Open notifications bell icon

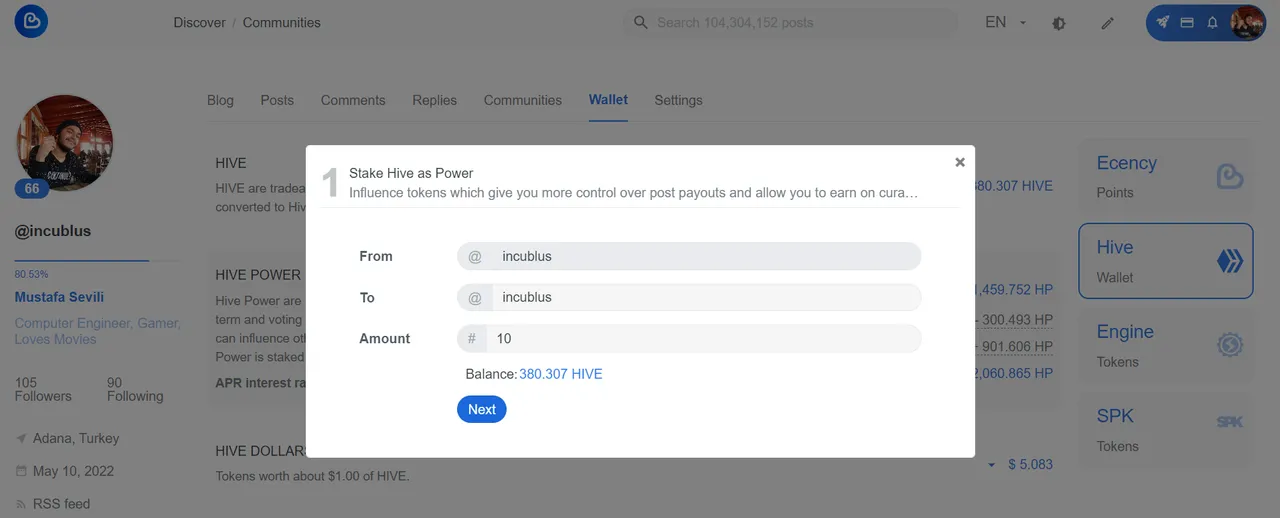[1212, 22]
